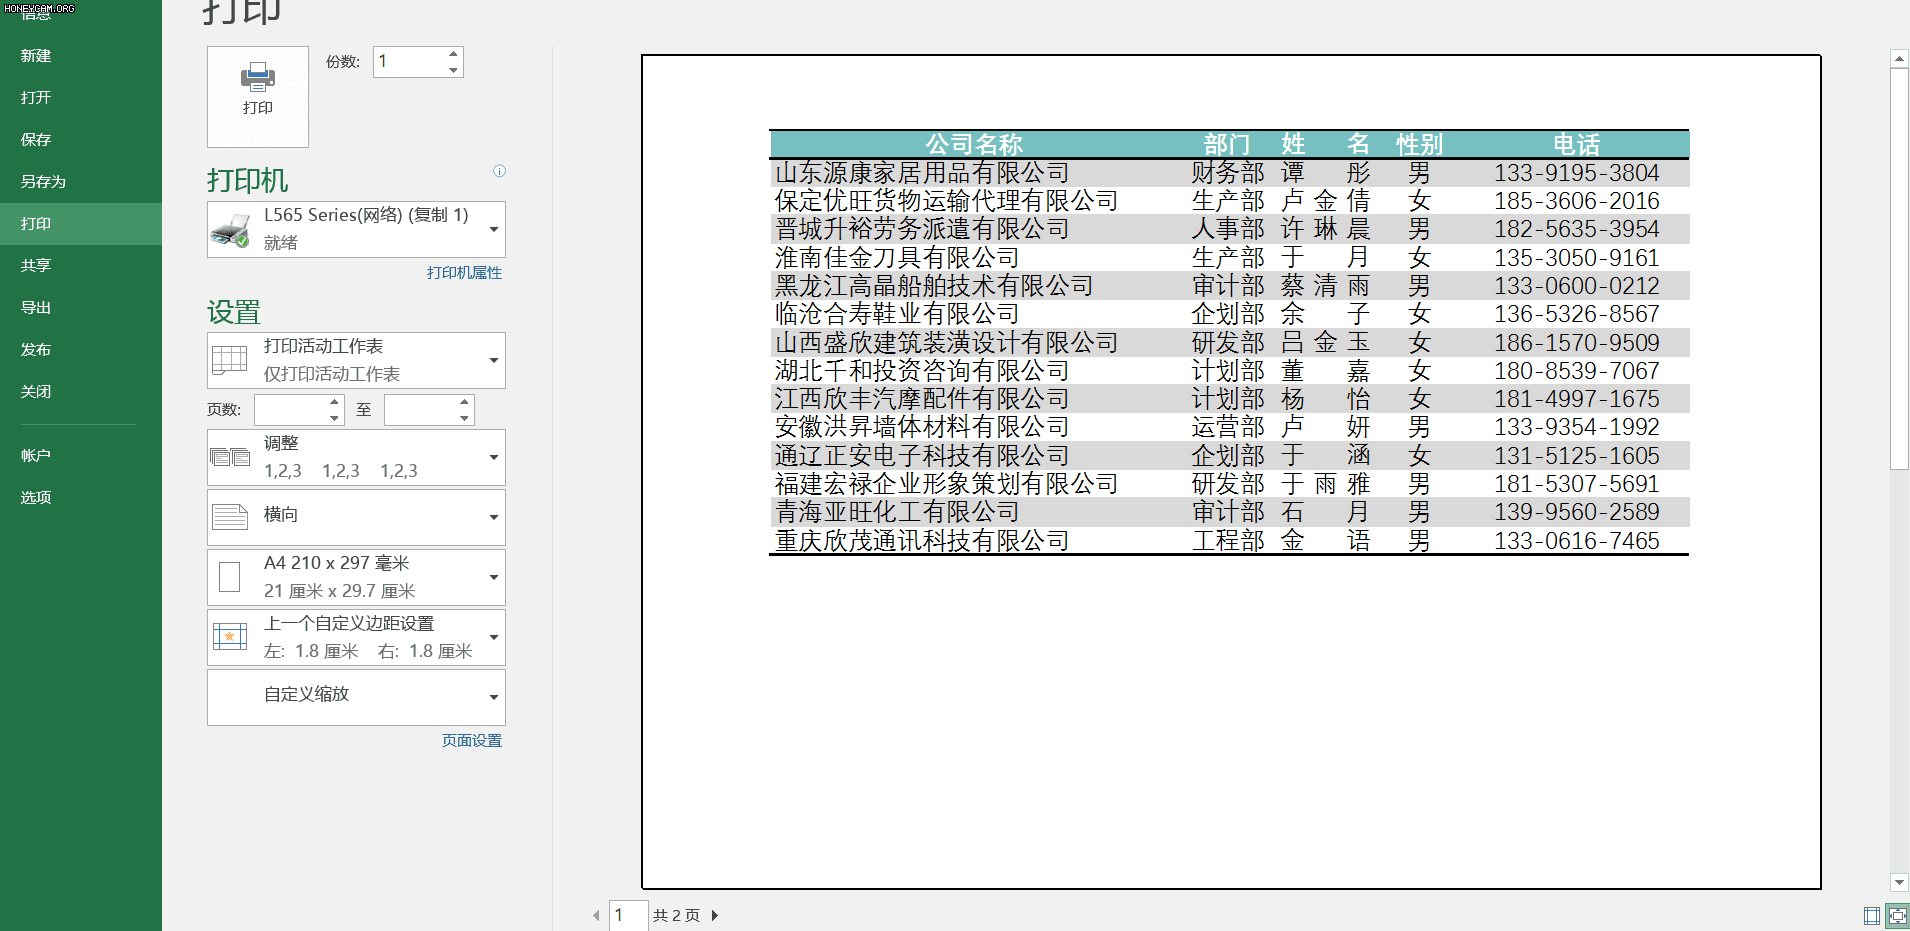Click the zoom to page icon
The image size is (1910, 931).
pos(1897,916)
